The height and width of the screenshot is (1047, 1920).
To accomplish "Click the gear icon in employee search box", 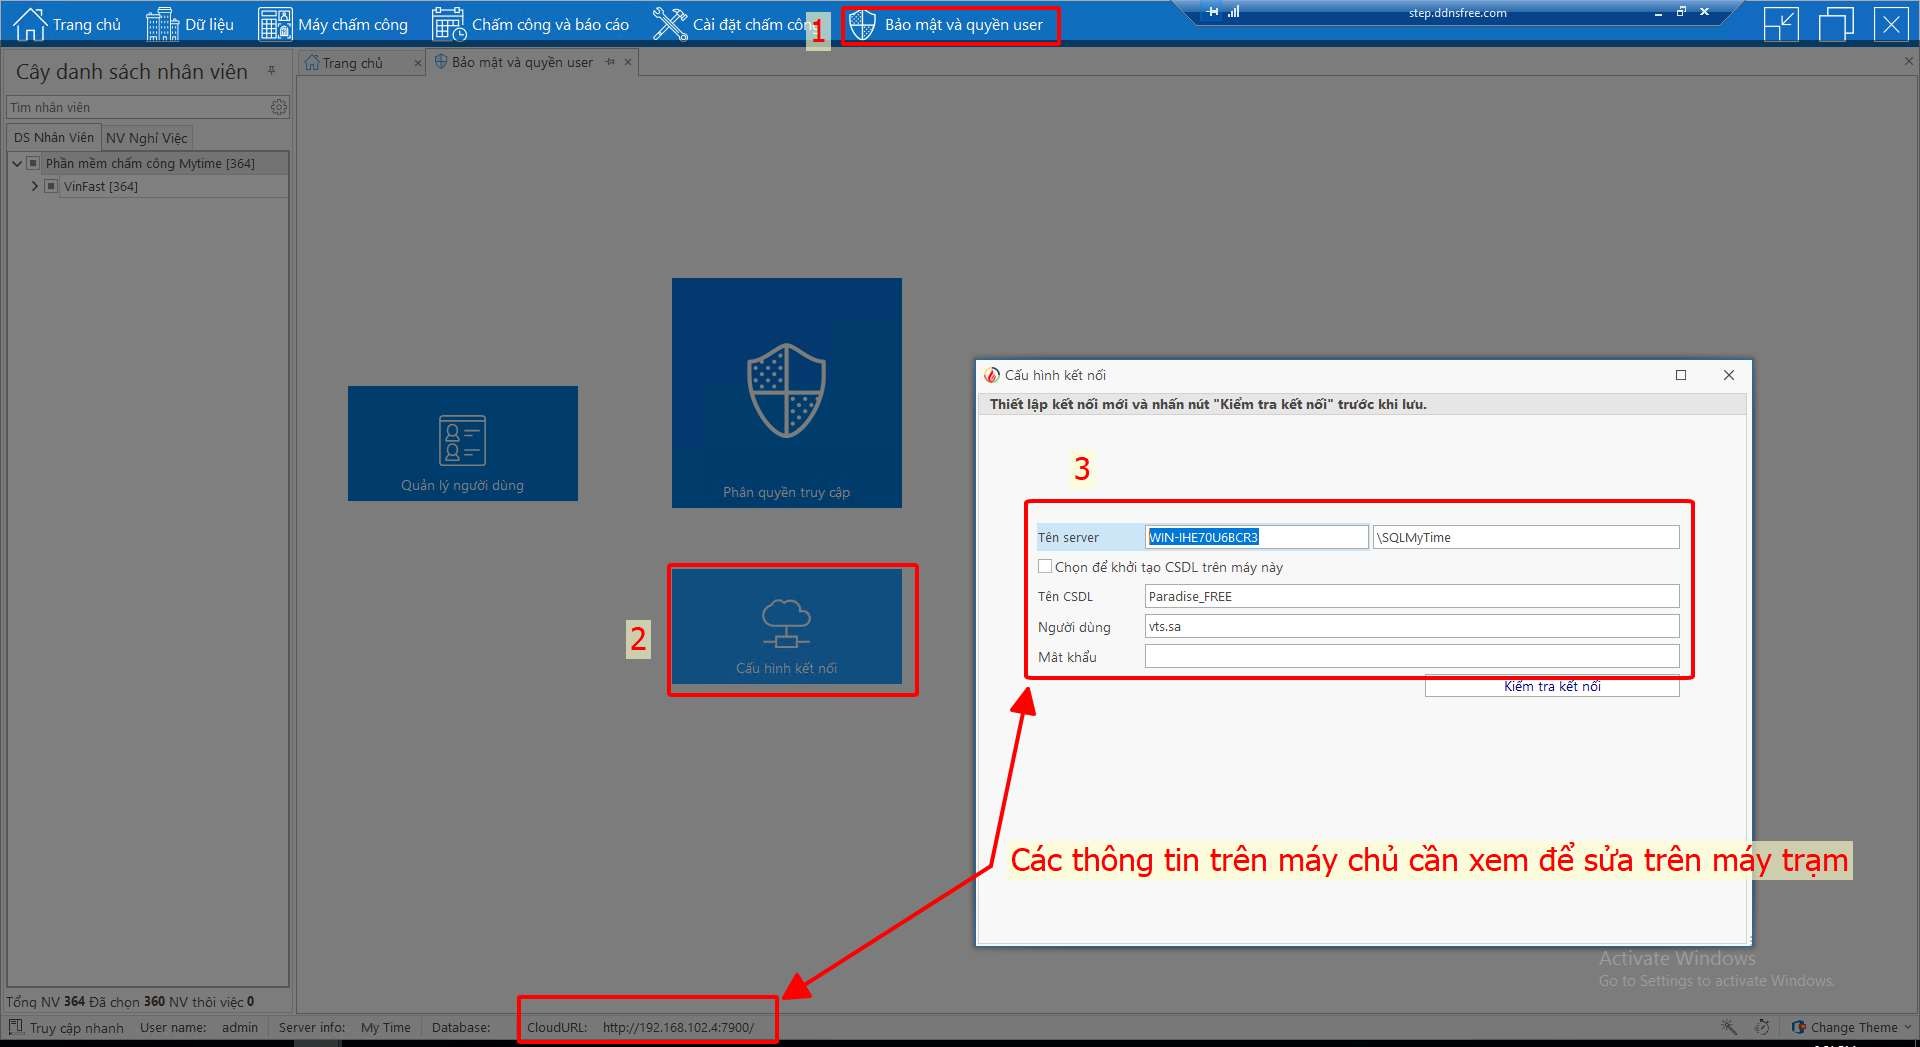I will click(279, 107).
